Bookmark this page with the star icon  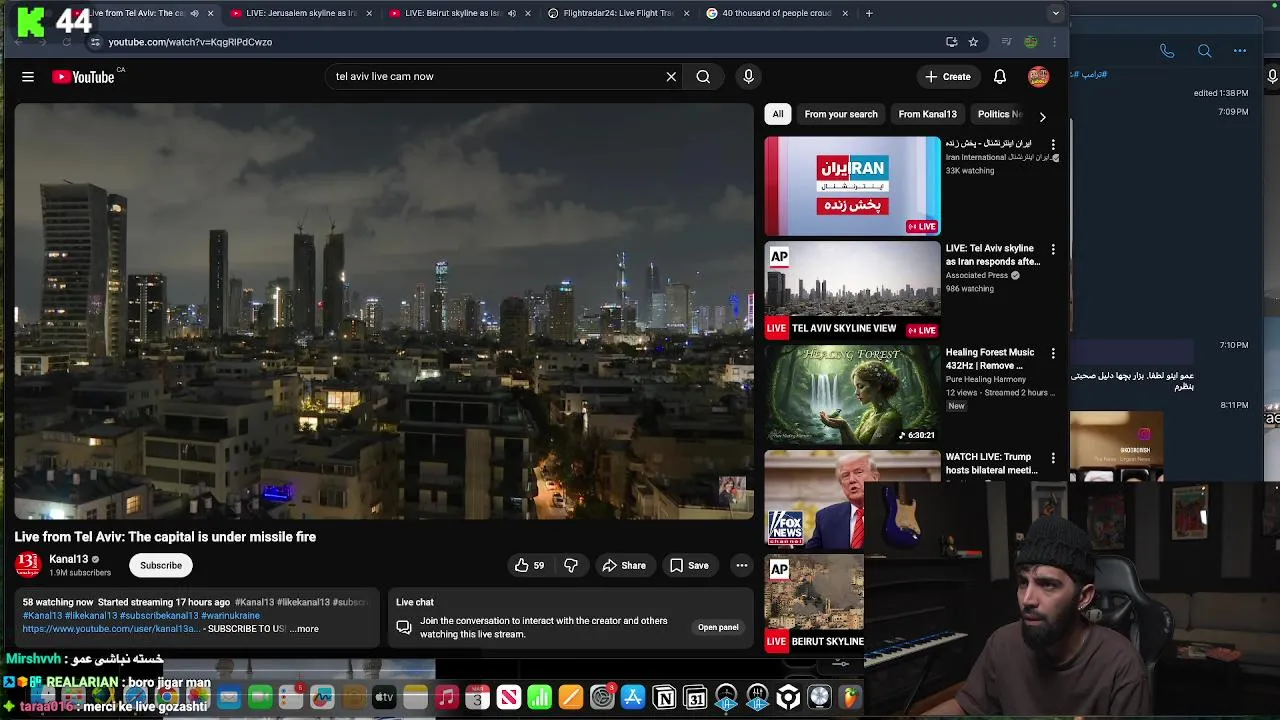(973, 42)
